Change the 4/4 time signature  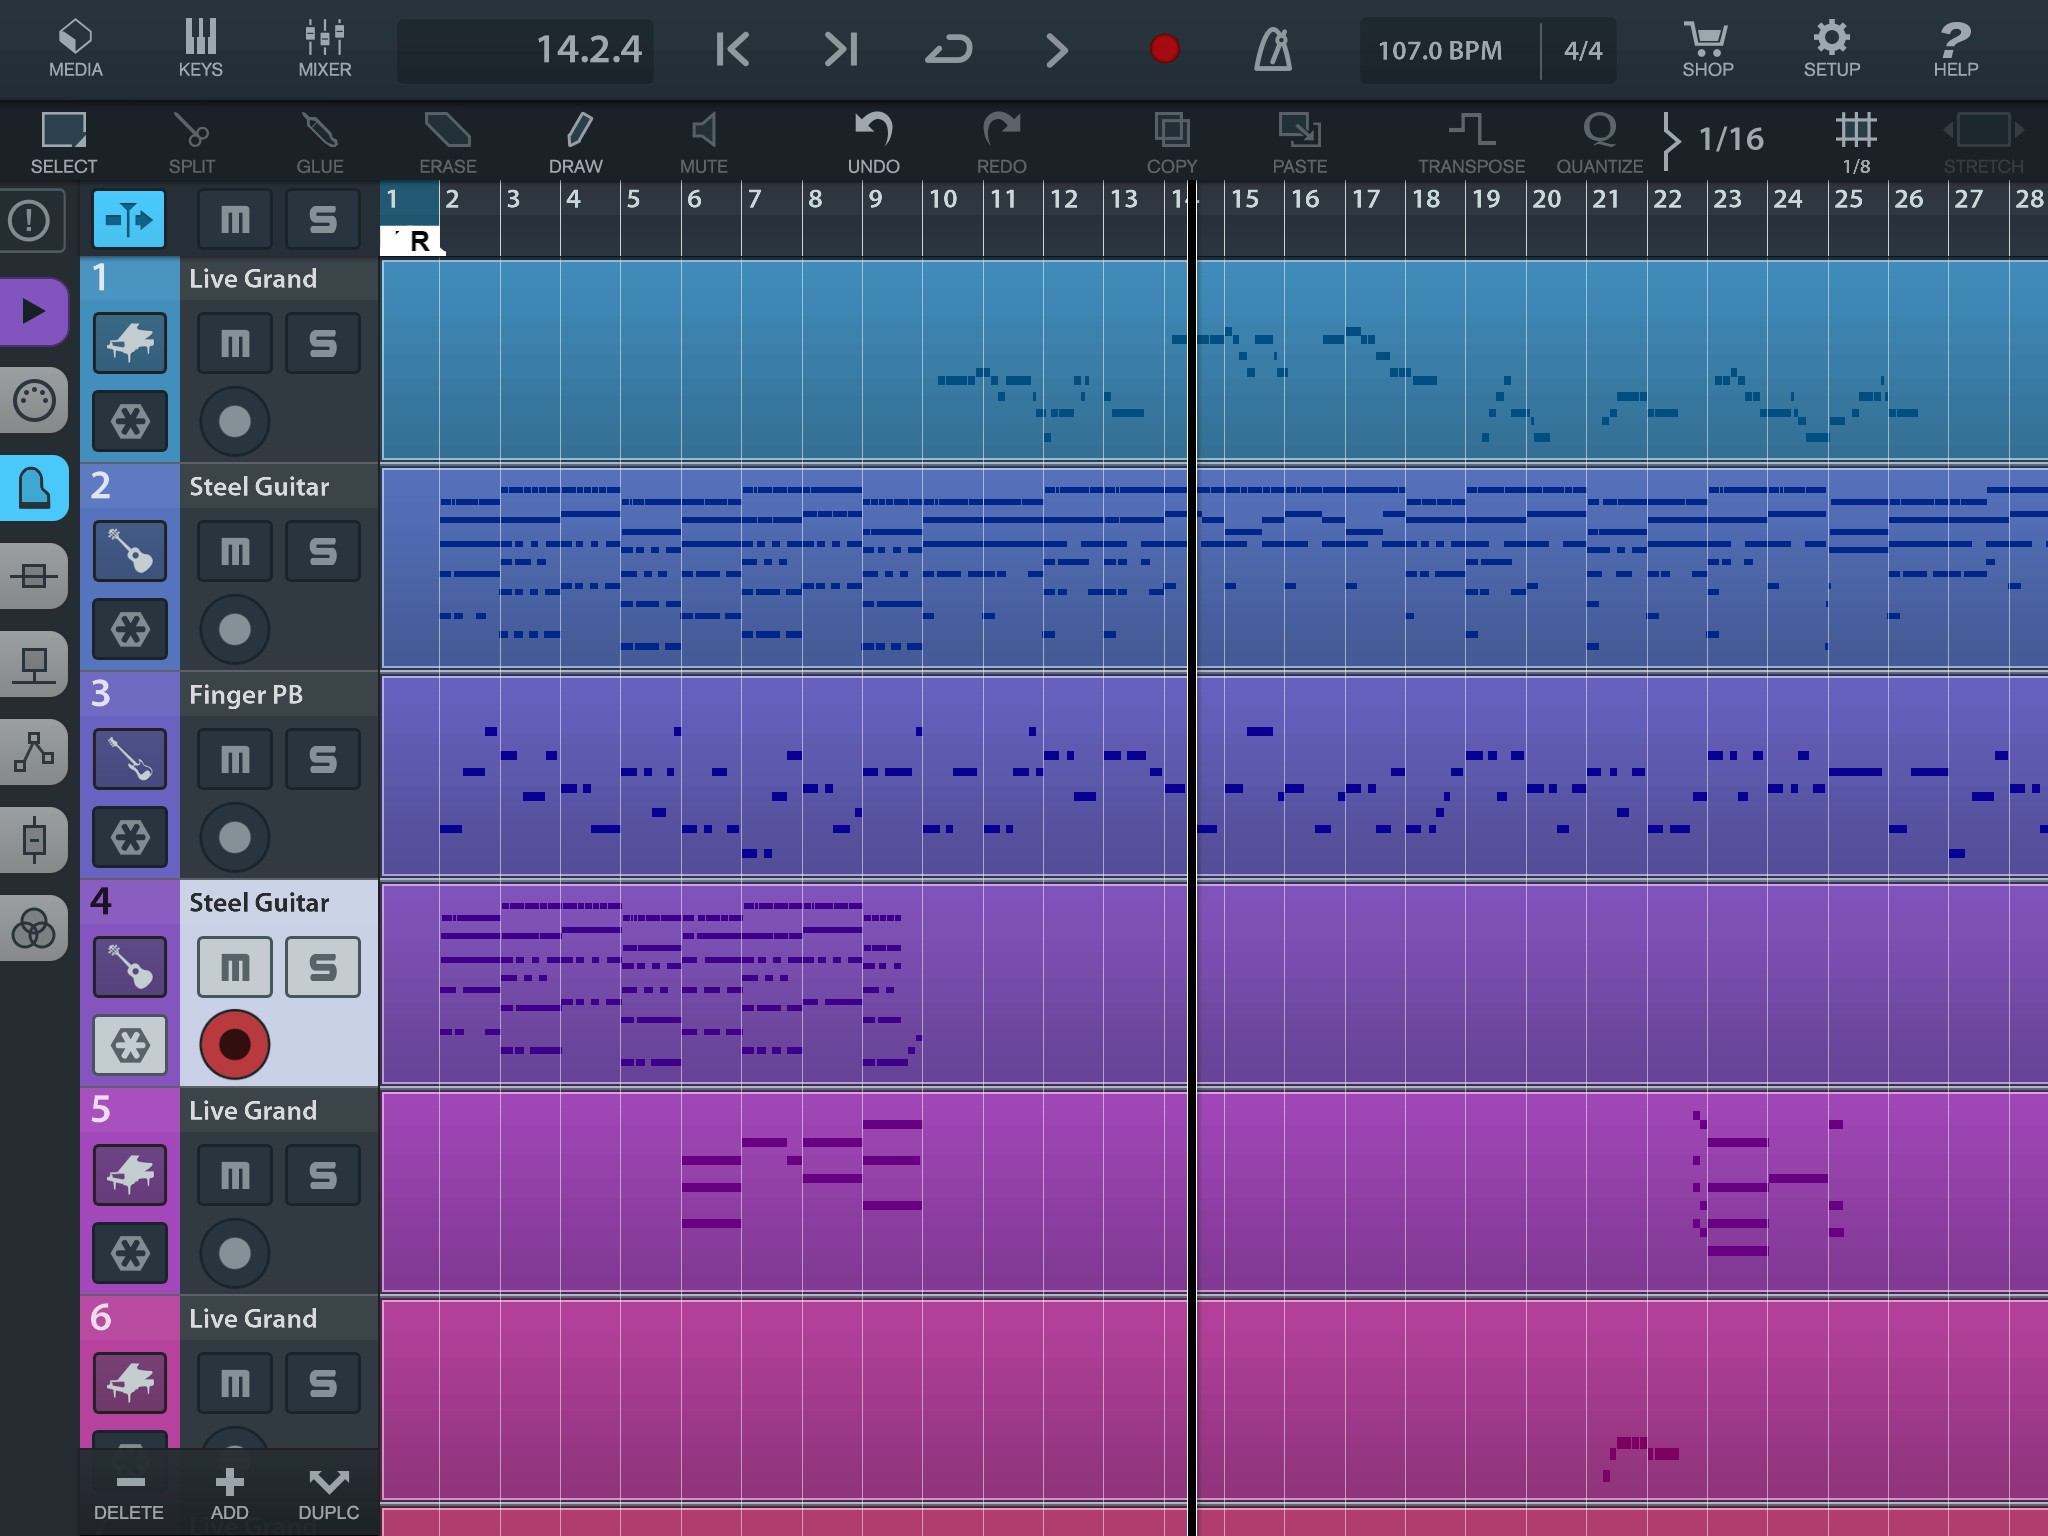pos(1582,50)
